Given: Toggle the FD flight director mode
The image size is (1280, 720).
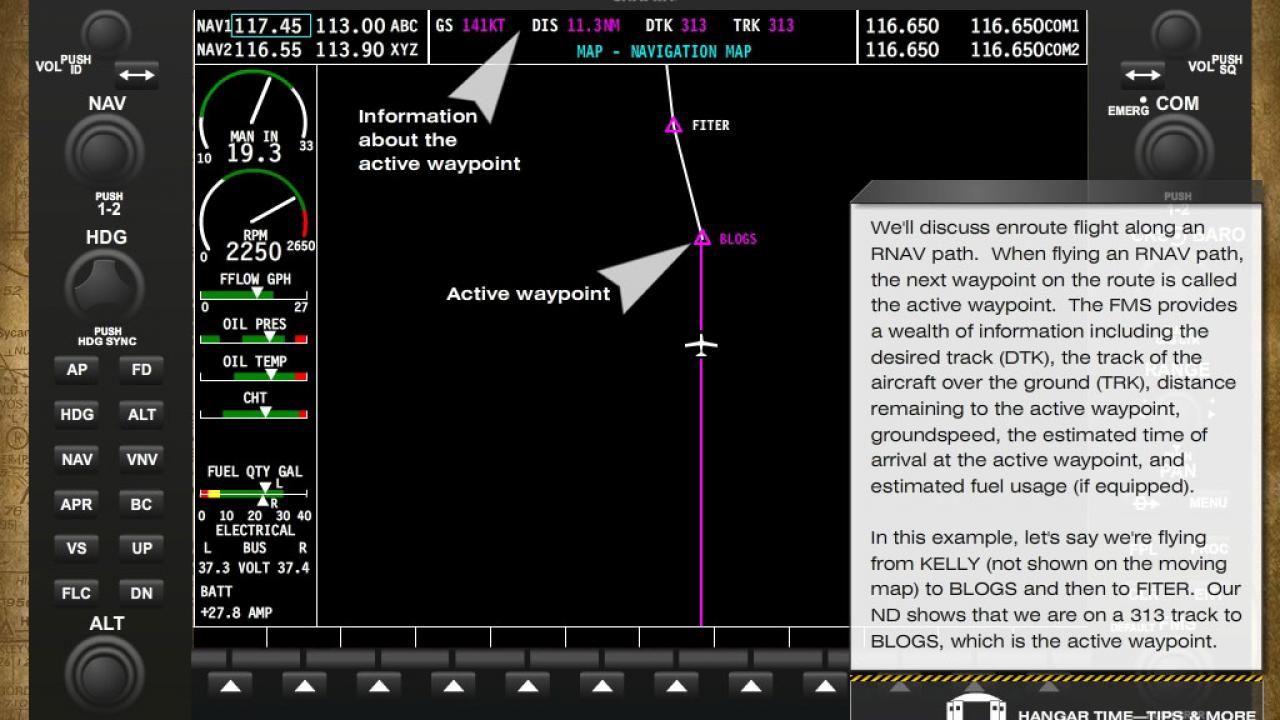Looking at the screenshot, I should click(141, 369).
